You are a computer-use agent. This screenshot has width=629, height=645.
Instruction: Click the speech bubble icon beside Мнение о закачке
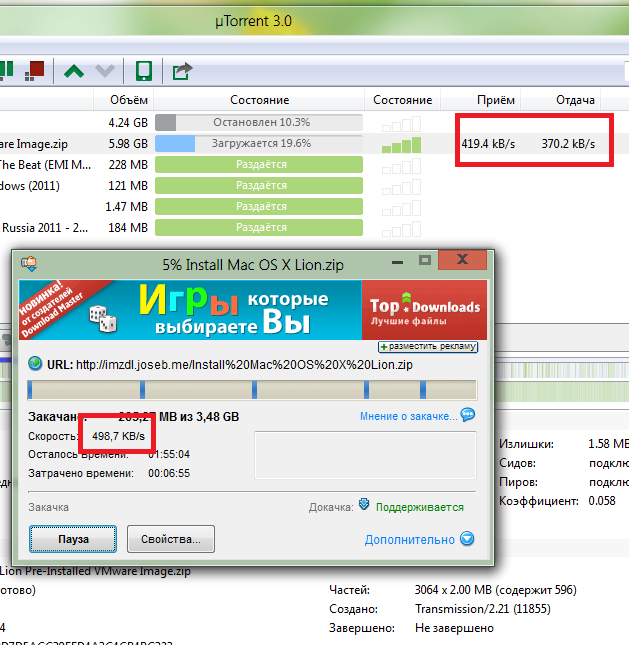click(468, 415)
